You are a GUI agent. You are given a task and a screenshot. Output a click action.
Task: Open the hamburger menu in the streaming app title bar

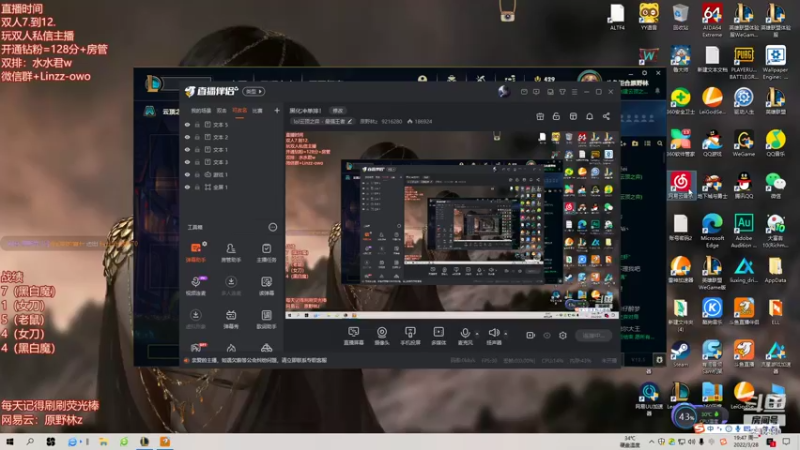[x=574, y=92]
